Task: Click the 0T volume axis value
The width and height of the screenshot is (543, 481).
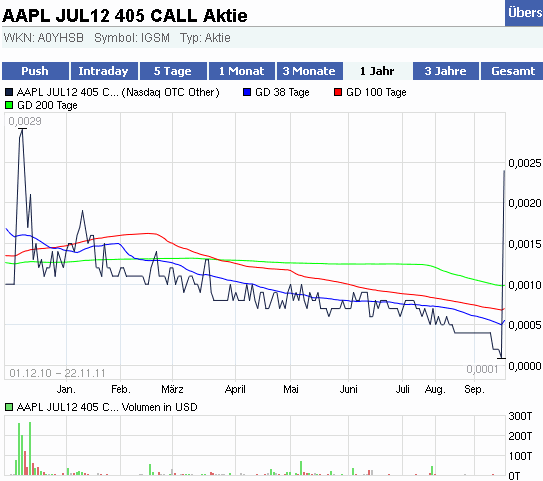Action: coord(514,476)
